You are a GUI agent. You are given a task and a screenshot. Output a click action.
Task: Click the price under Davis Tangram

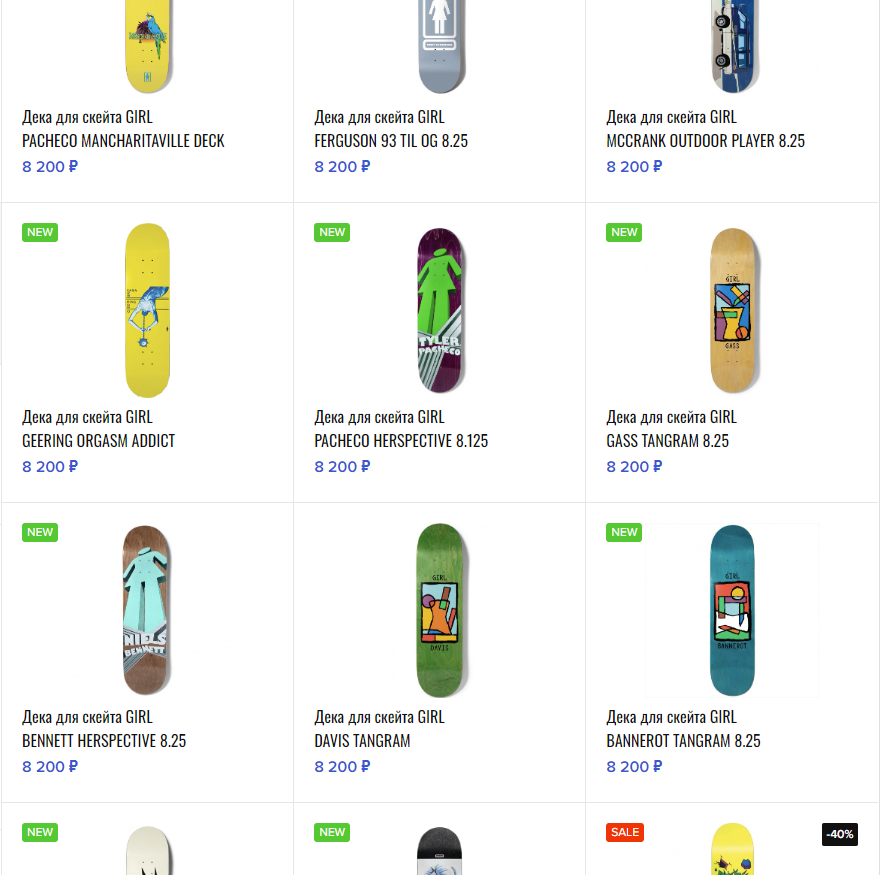(342, 767)
